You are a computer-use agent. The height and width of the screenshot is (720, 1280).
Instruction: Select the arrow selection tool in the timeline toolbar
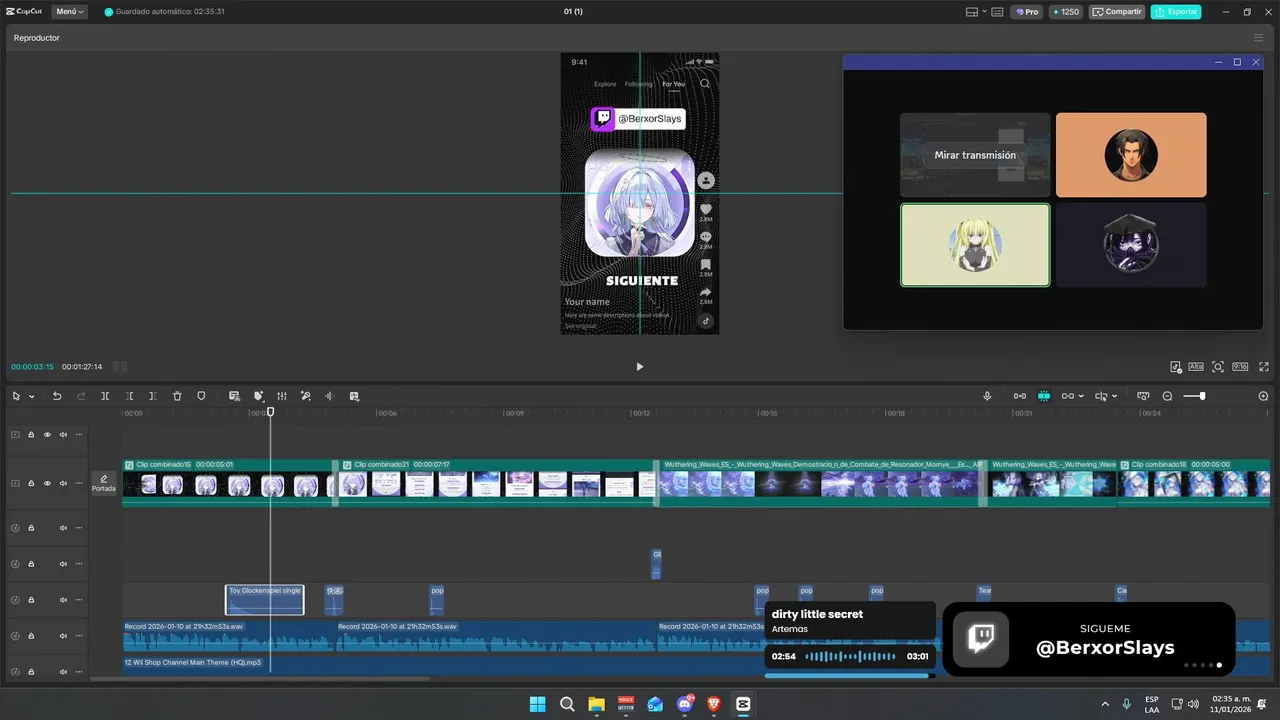[16, 396]
